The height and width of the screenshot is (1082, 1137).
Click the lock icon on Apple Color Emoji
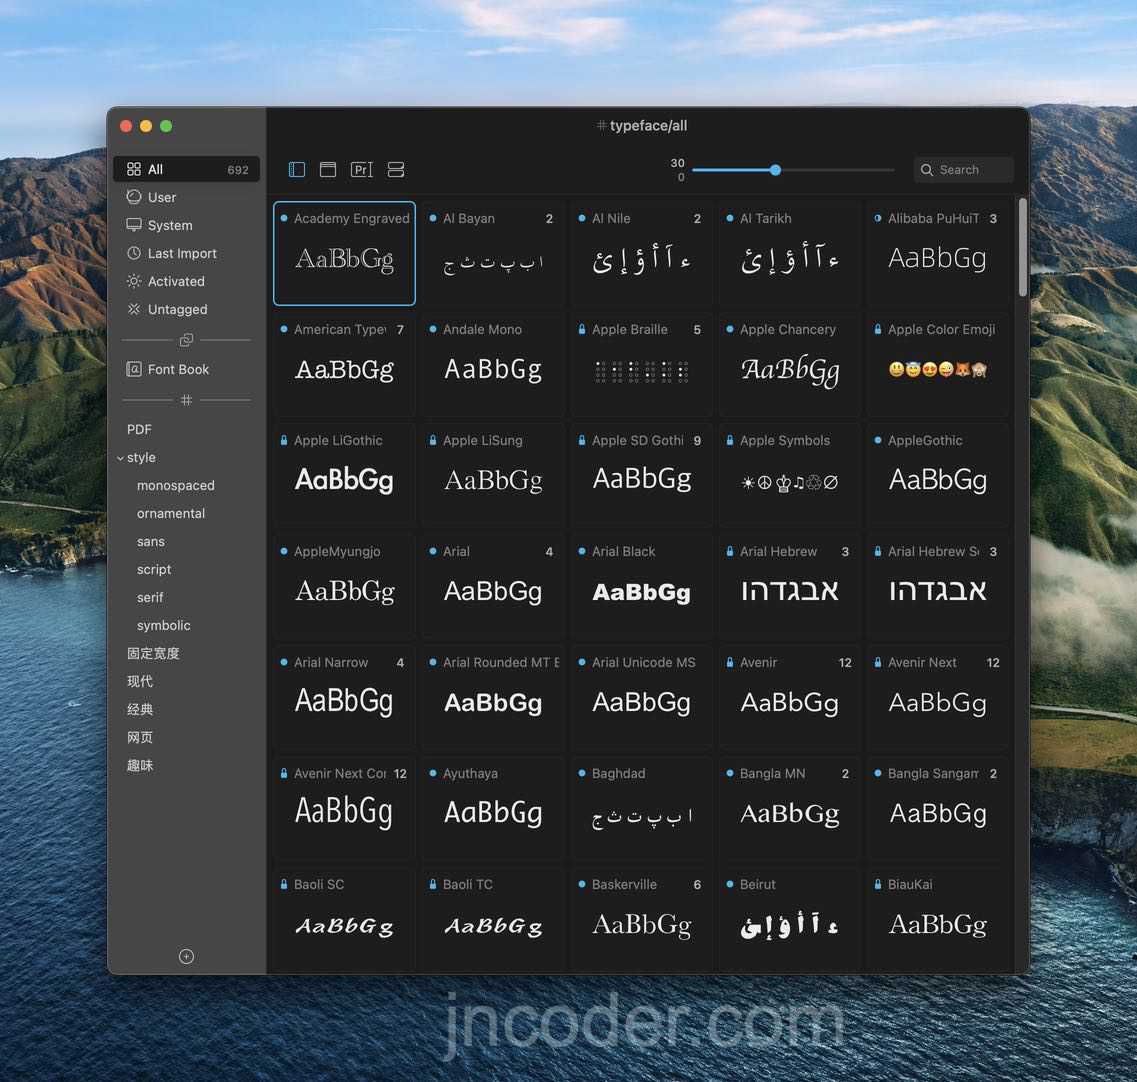point(877,329)
